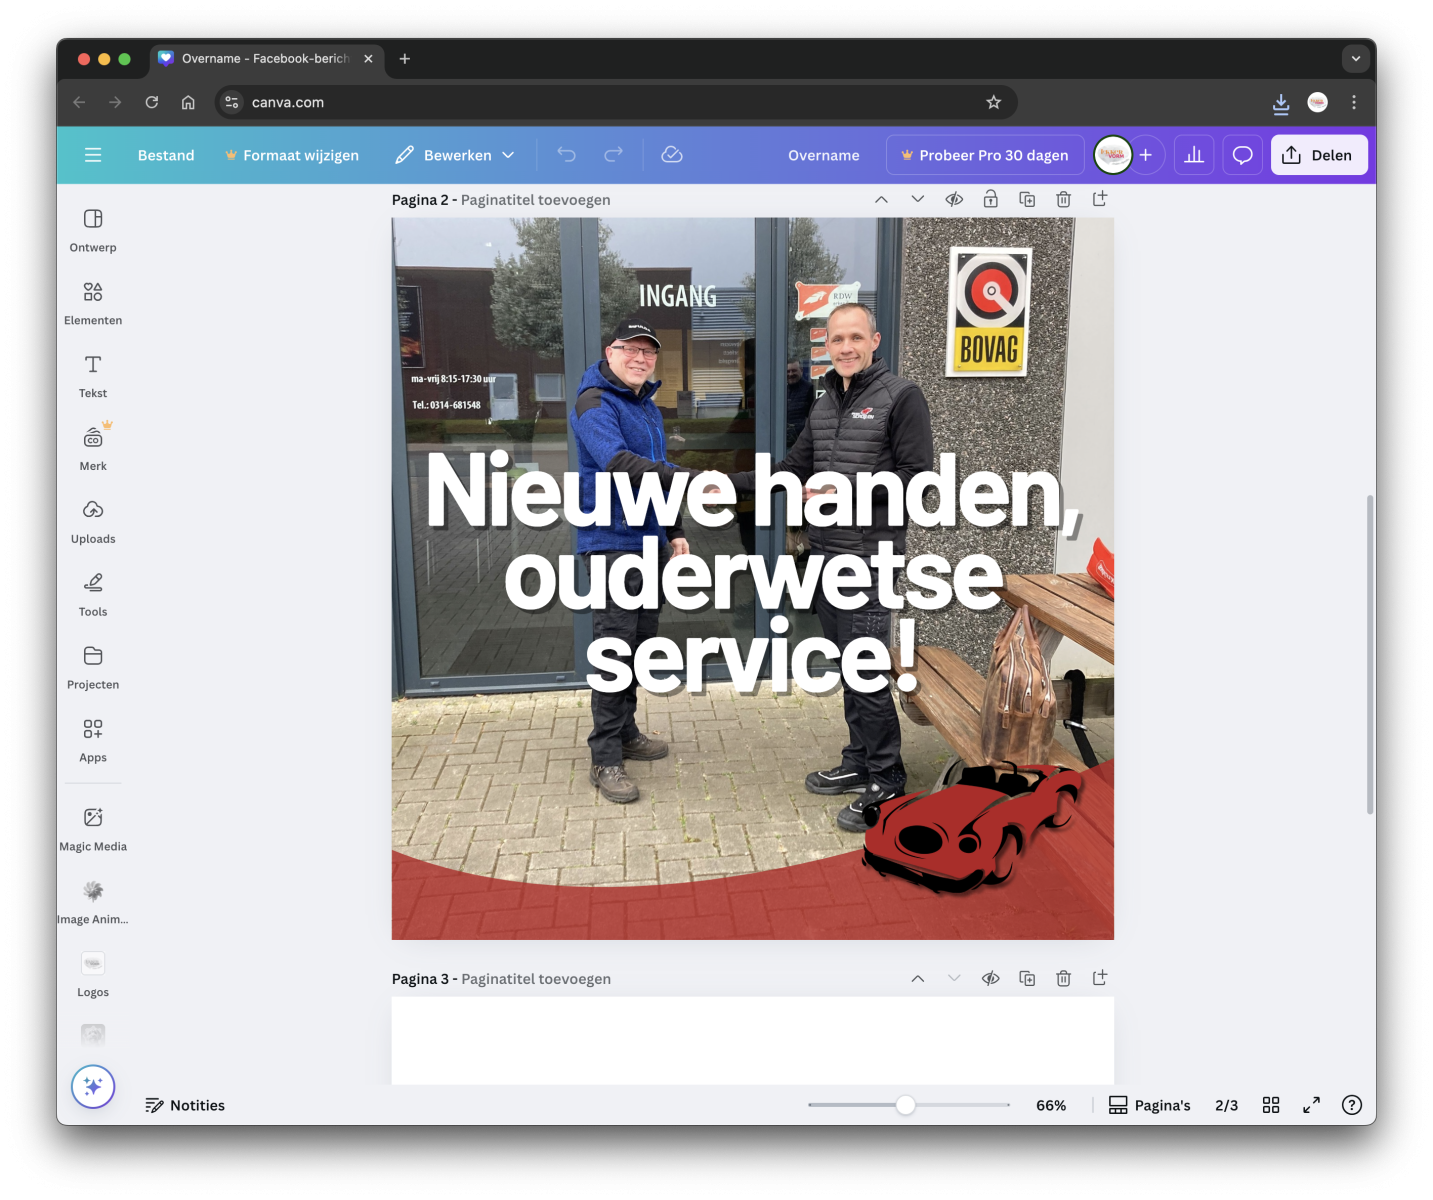Move Pagina 2 up with the chevron arrow
Viewport: 1433px width, 1200px height.
881,199
